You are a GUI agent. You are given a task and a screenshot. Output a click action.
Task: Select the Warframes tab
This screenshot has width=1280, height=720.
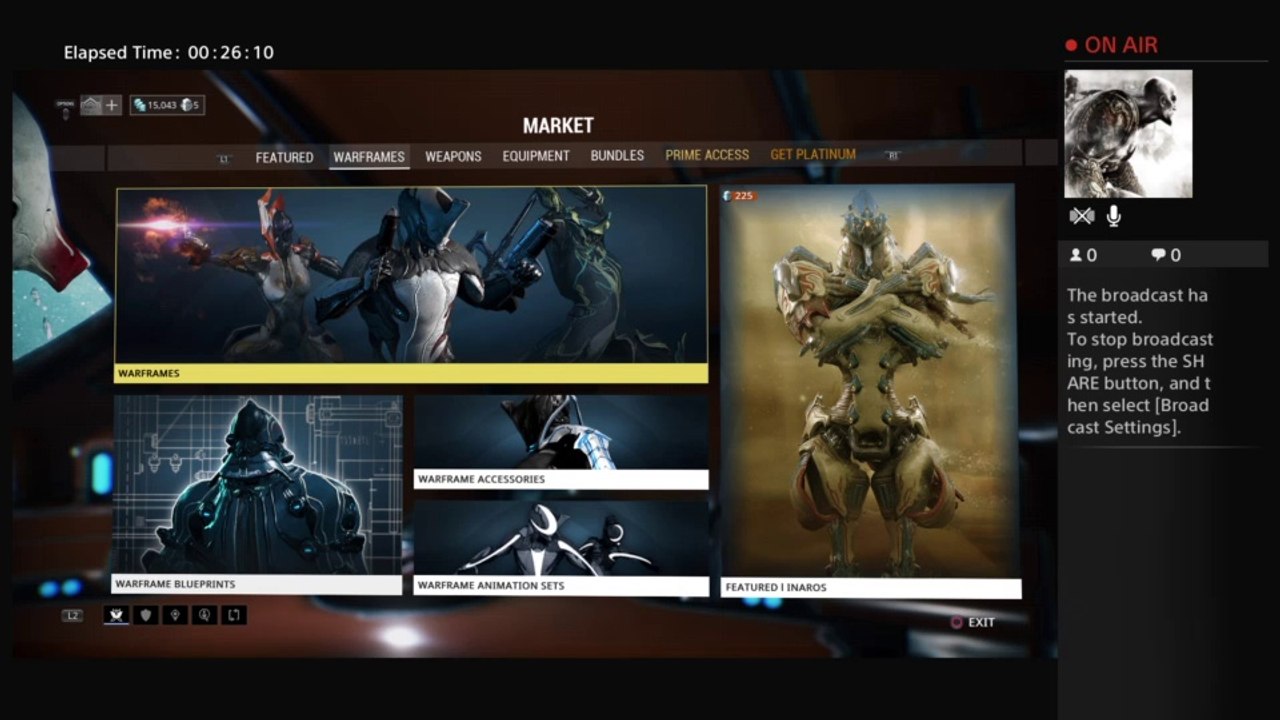point(369,157)
